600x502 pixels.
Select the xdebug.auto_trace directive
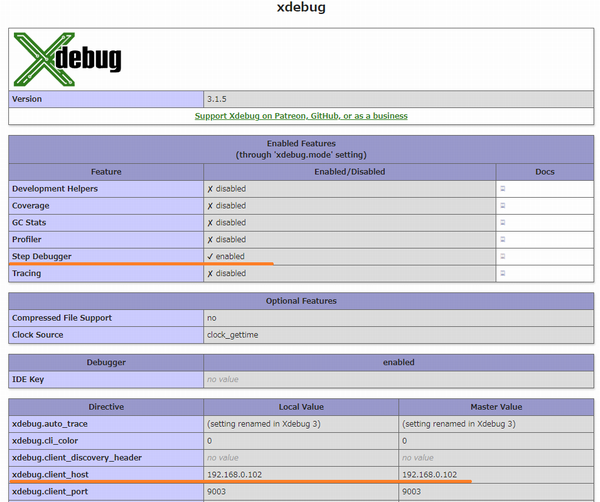(x=50, y=424)
